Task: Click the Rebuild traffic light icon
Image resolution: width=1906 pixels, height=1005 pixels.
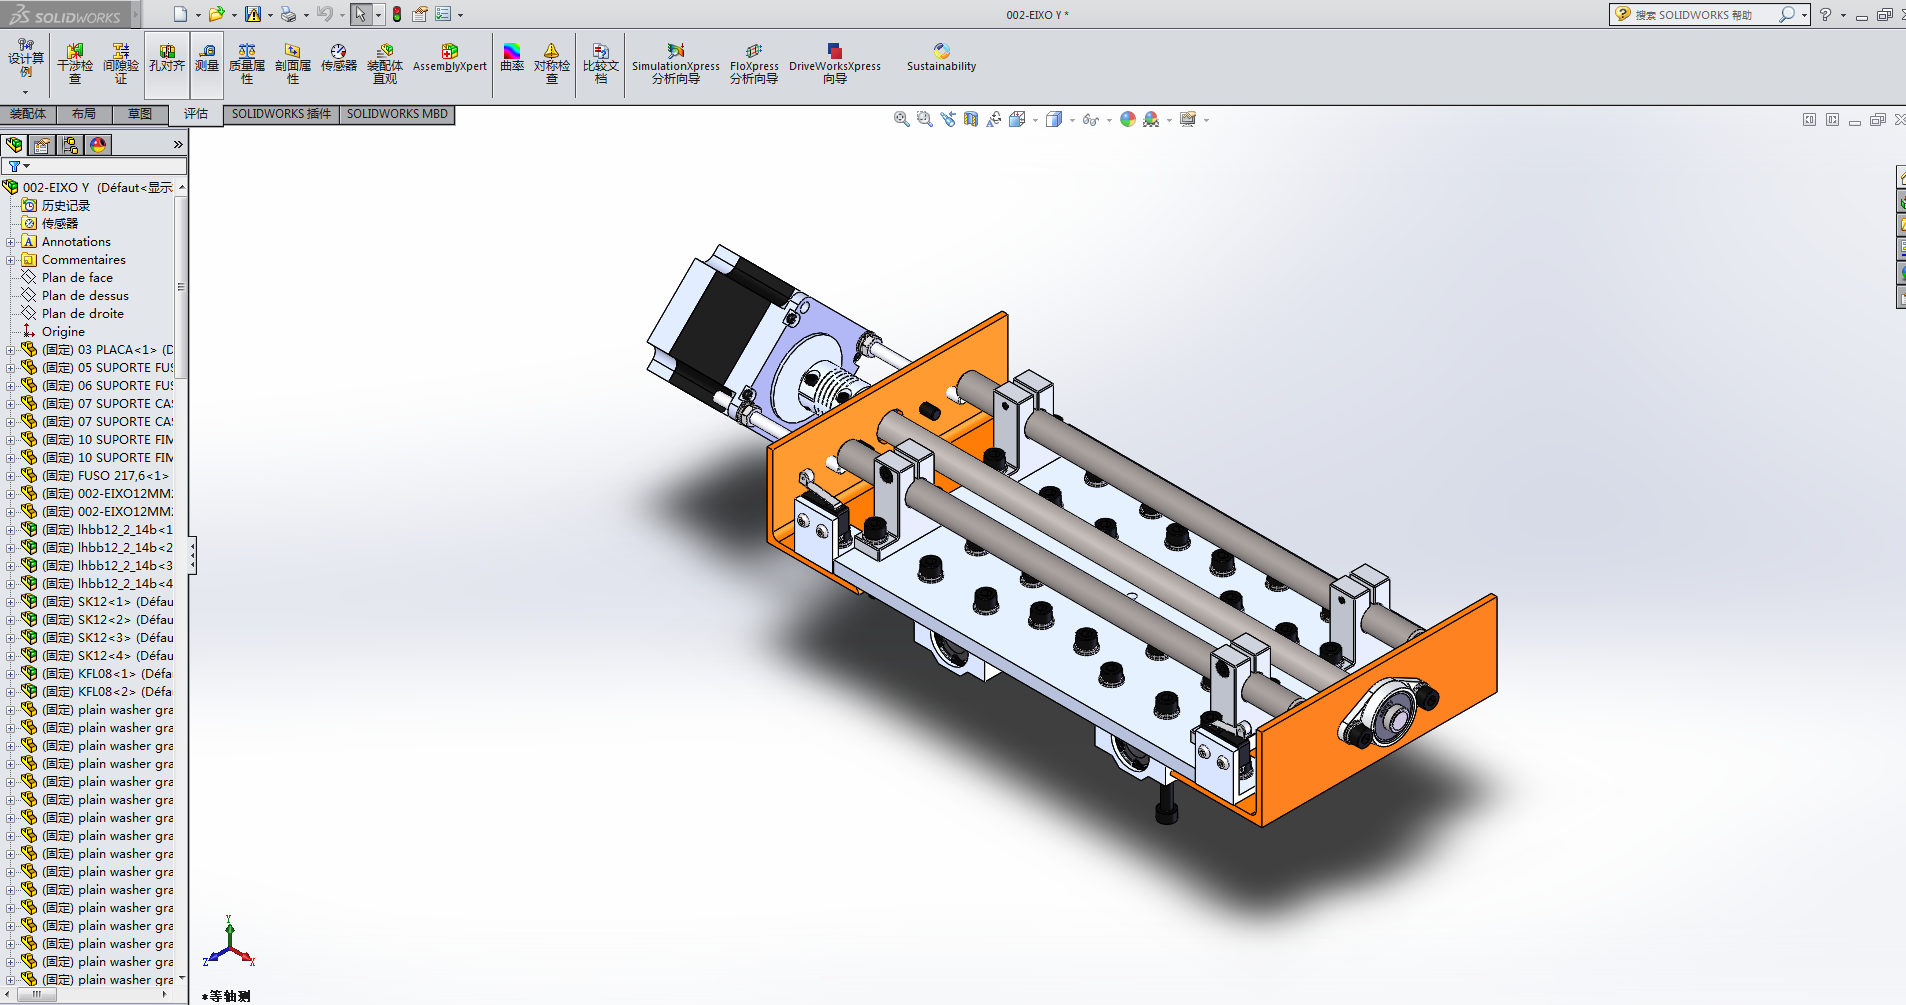Action: click(x=397, y=14)
